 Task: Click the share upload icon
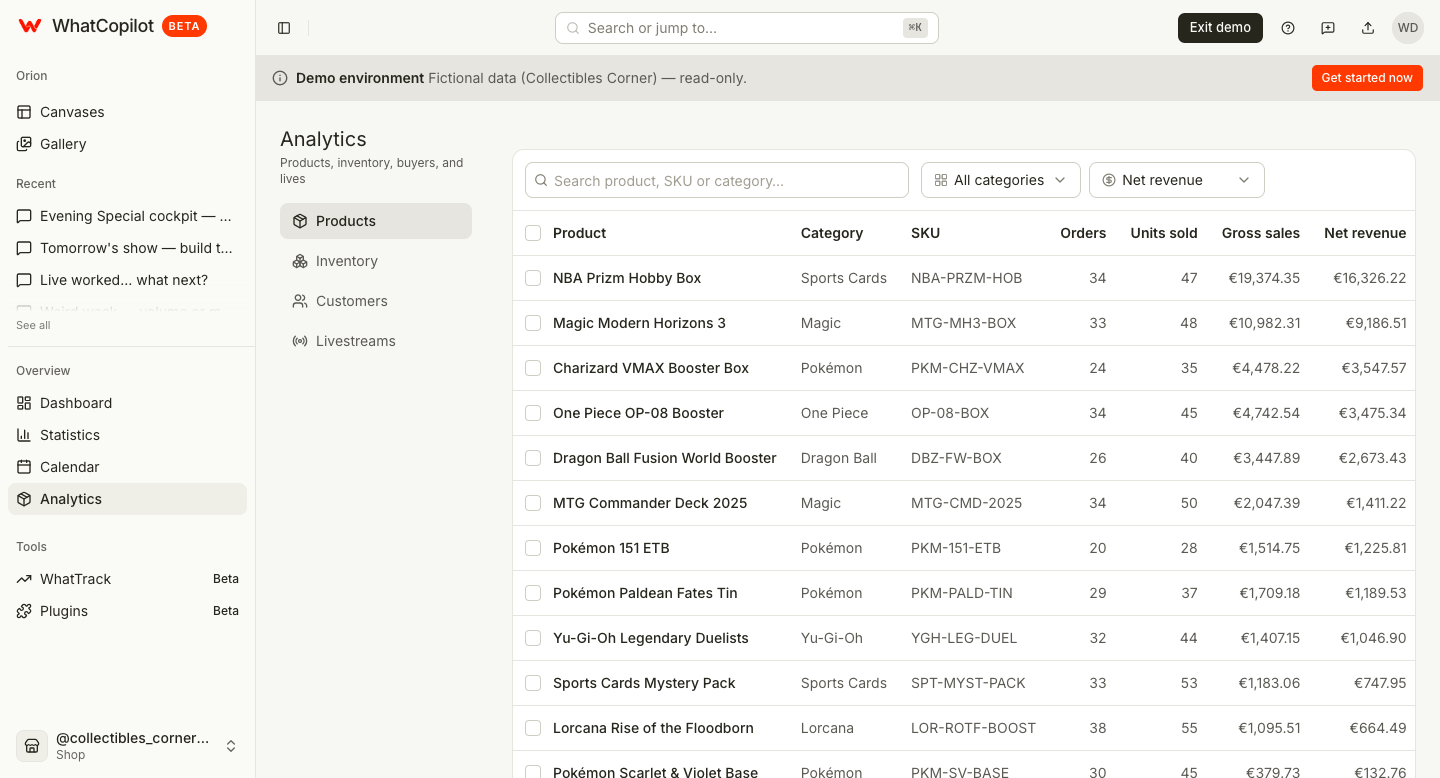point(1368,28)
